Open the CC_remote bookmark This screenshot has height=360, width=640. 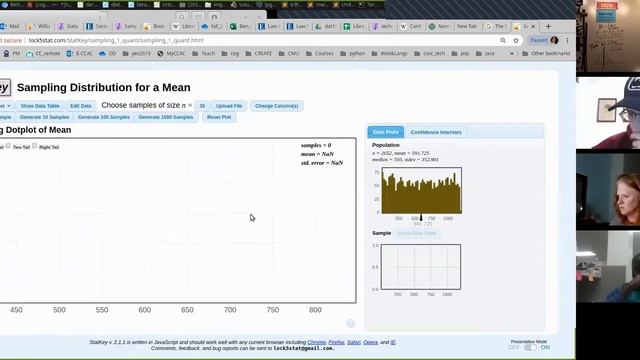pyautogui.click(x=43, y=53)
